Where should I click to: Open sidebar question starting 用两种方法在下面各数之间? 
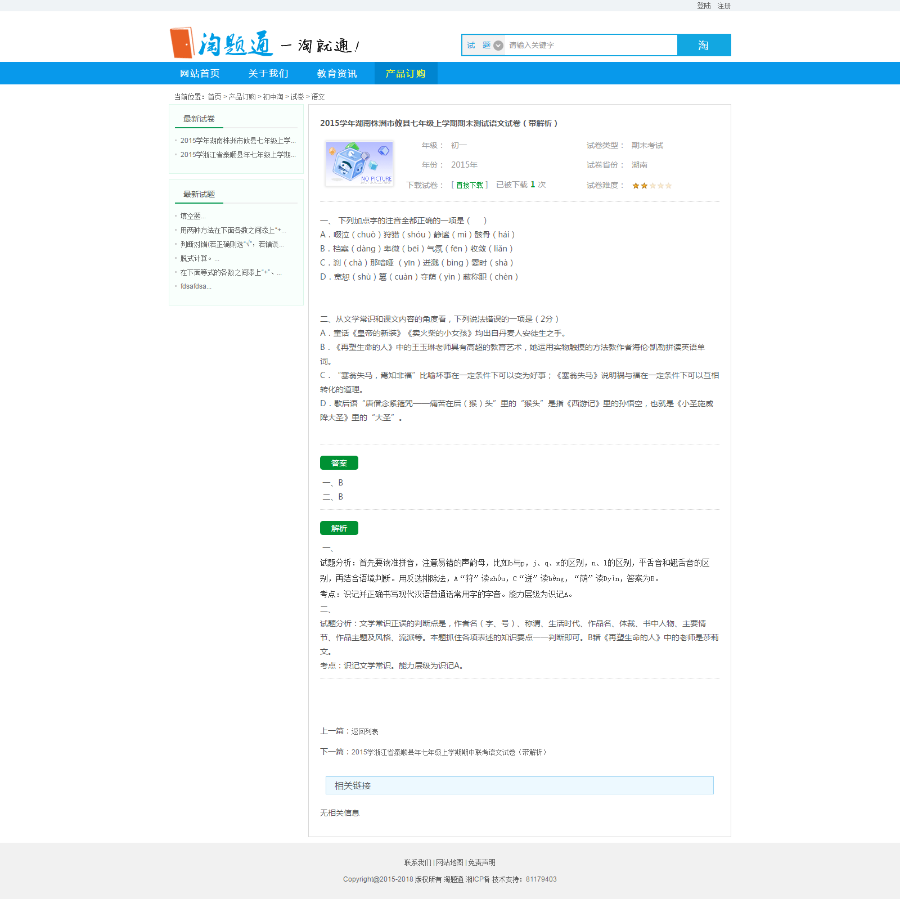pos(233,230)
